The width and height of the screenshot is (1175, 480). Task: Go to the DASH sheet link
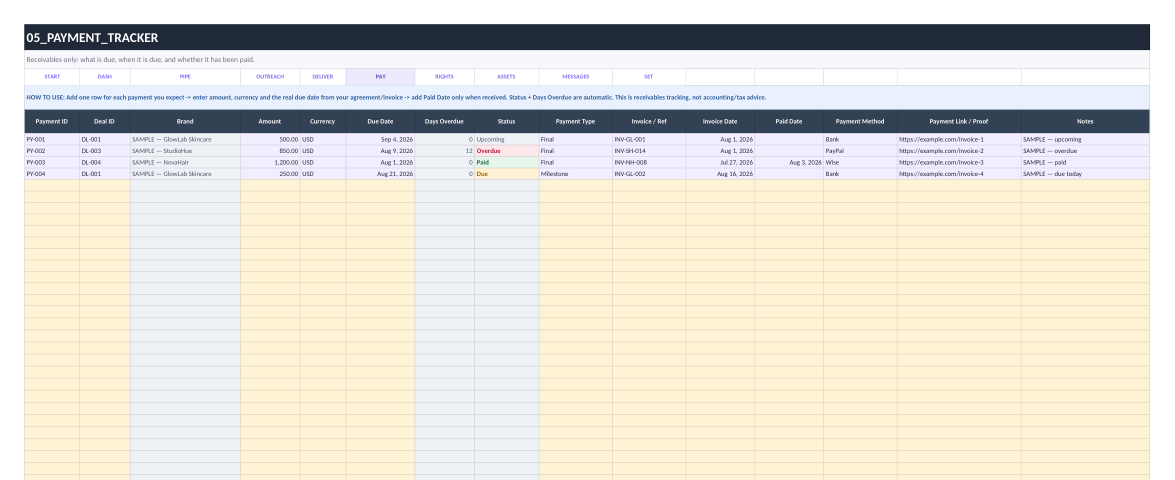105,76
